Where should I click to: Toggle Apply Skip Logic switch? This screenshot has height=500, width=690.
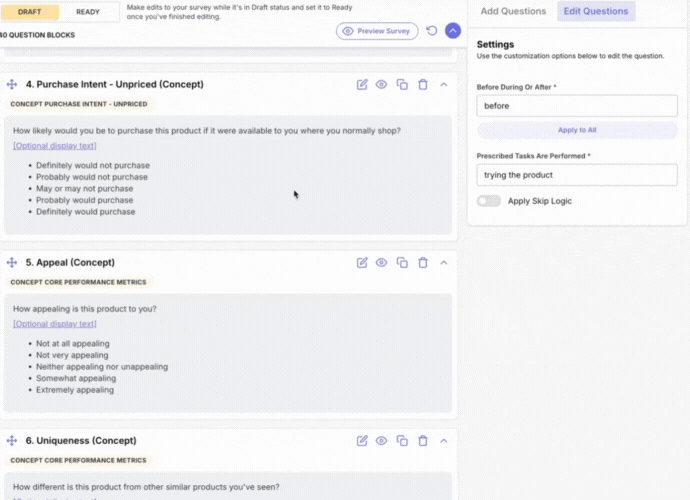(x=489, y=201)
